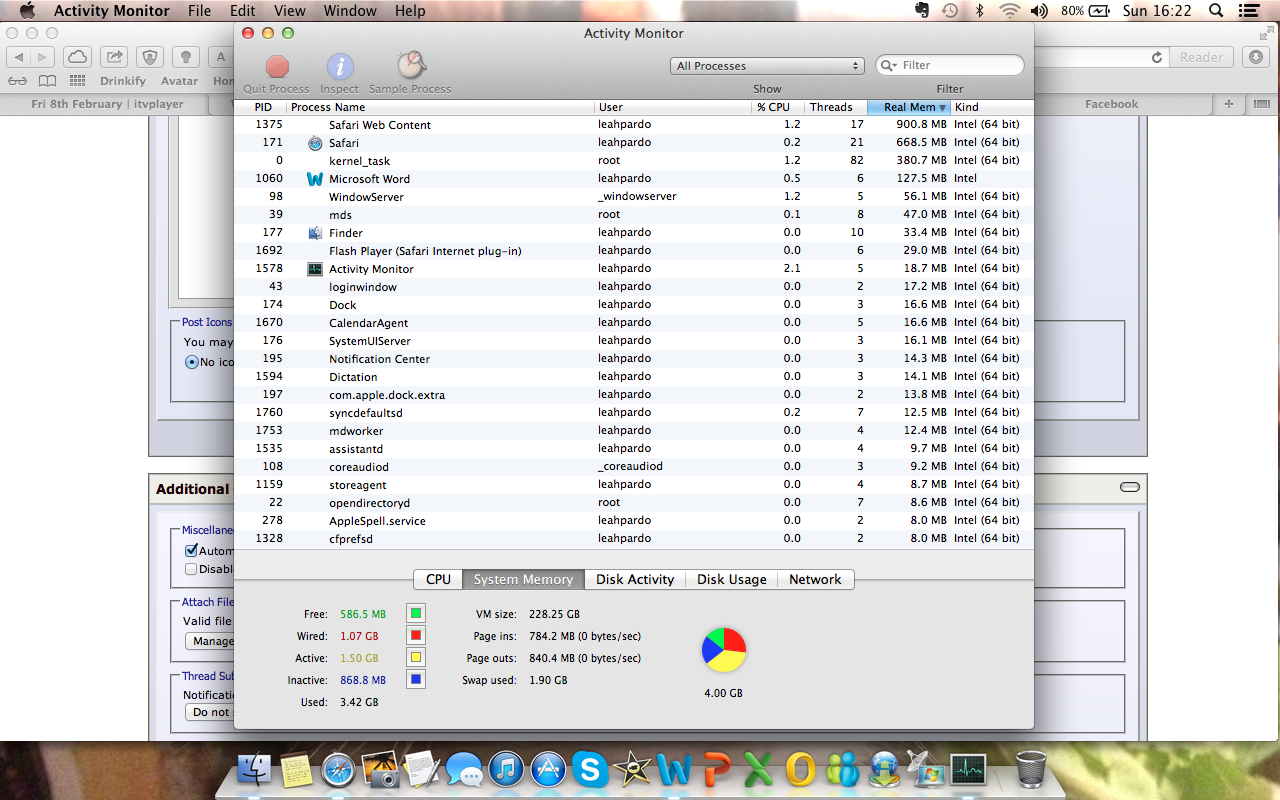Open the View menu in the menu bar

tap(290, 11)
